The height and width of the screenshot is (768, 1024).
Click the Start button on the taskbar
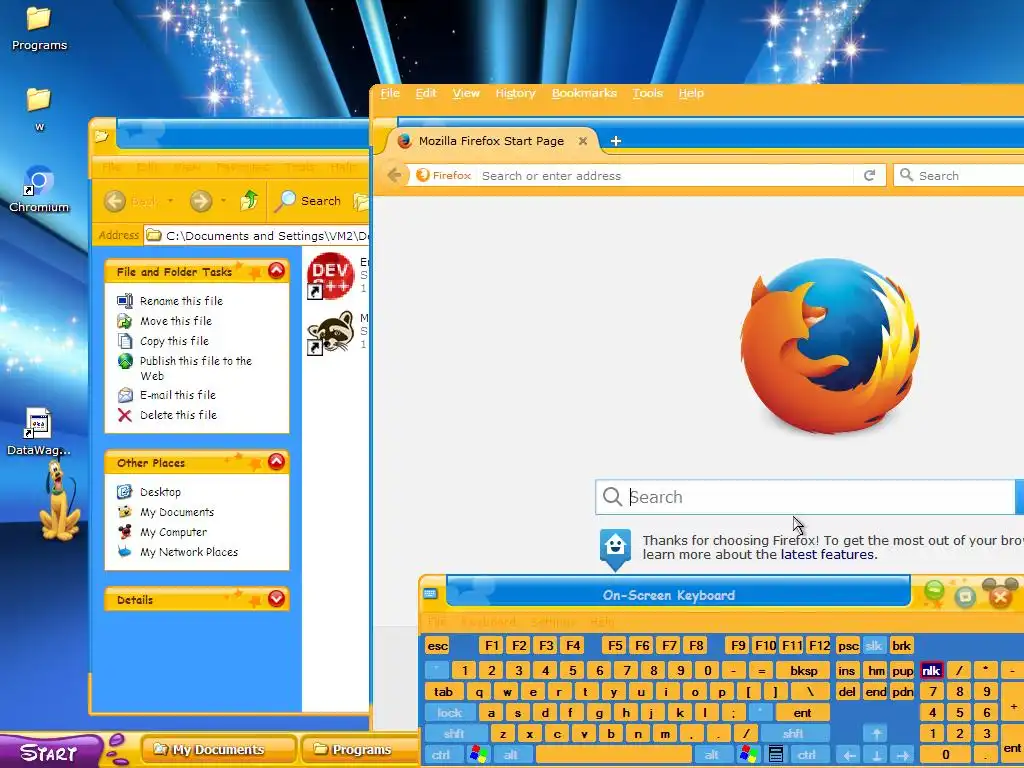(x=49, y=752)
